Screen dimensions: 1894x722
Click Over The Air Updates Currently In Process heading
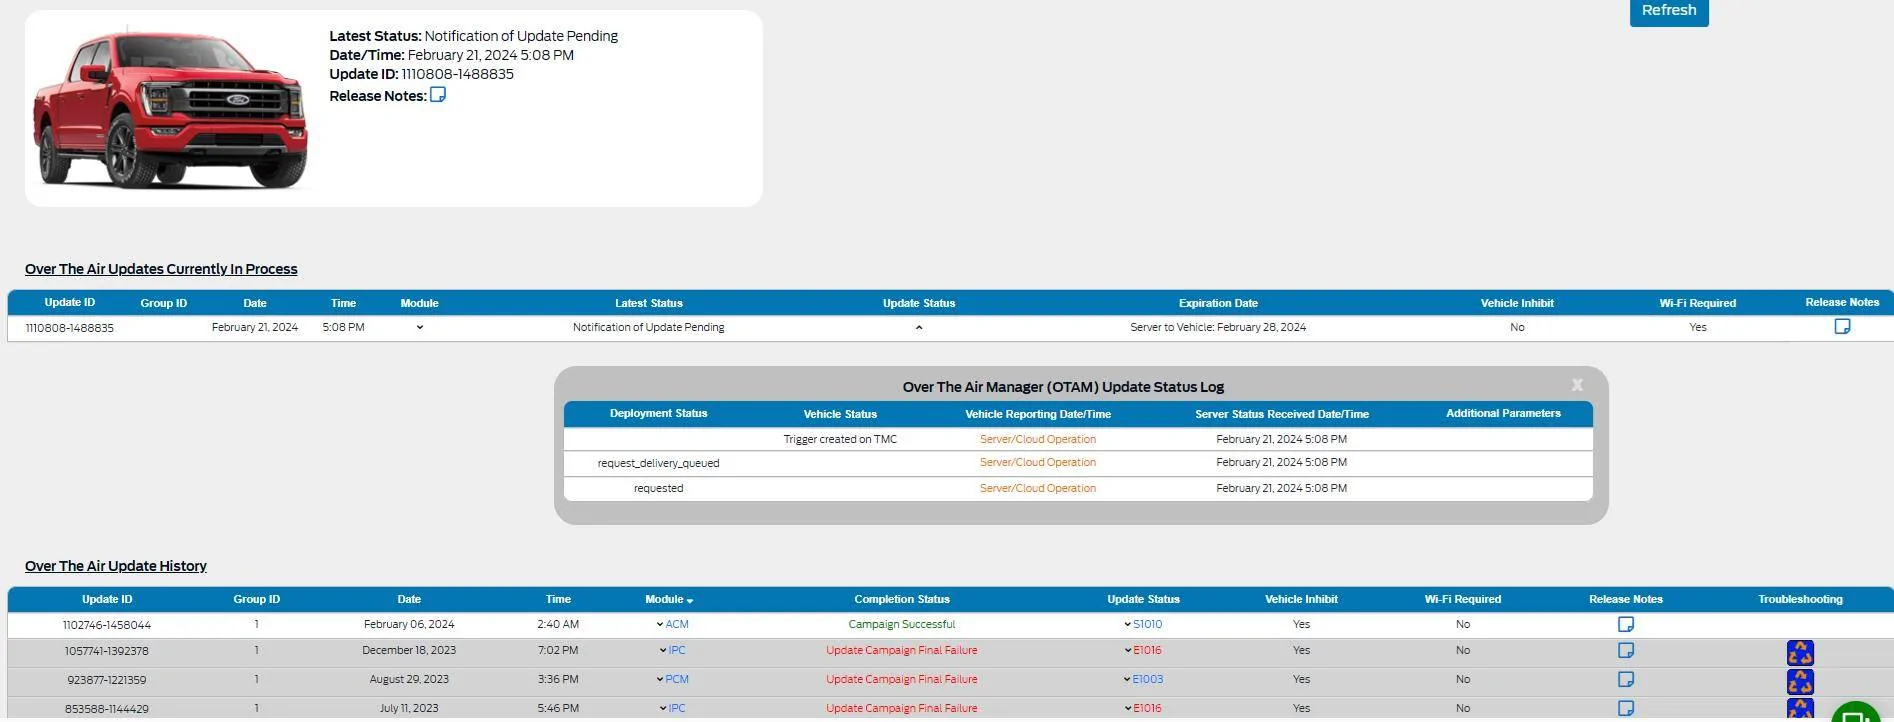click(x=161, y=269)
